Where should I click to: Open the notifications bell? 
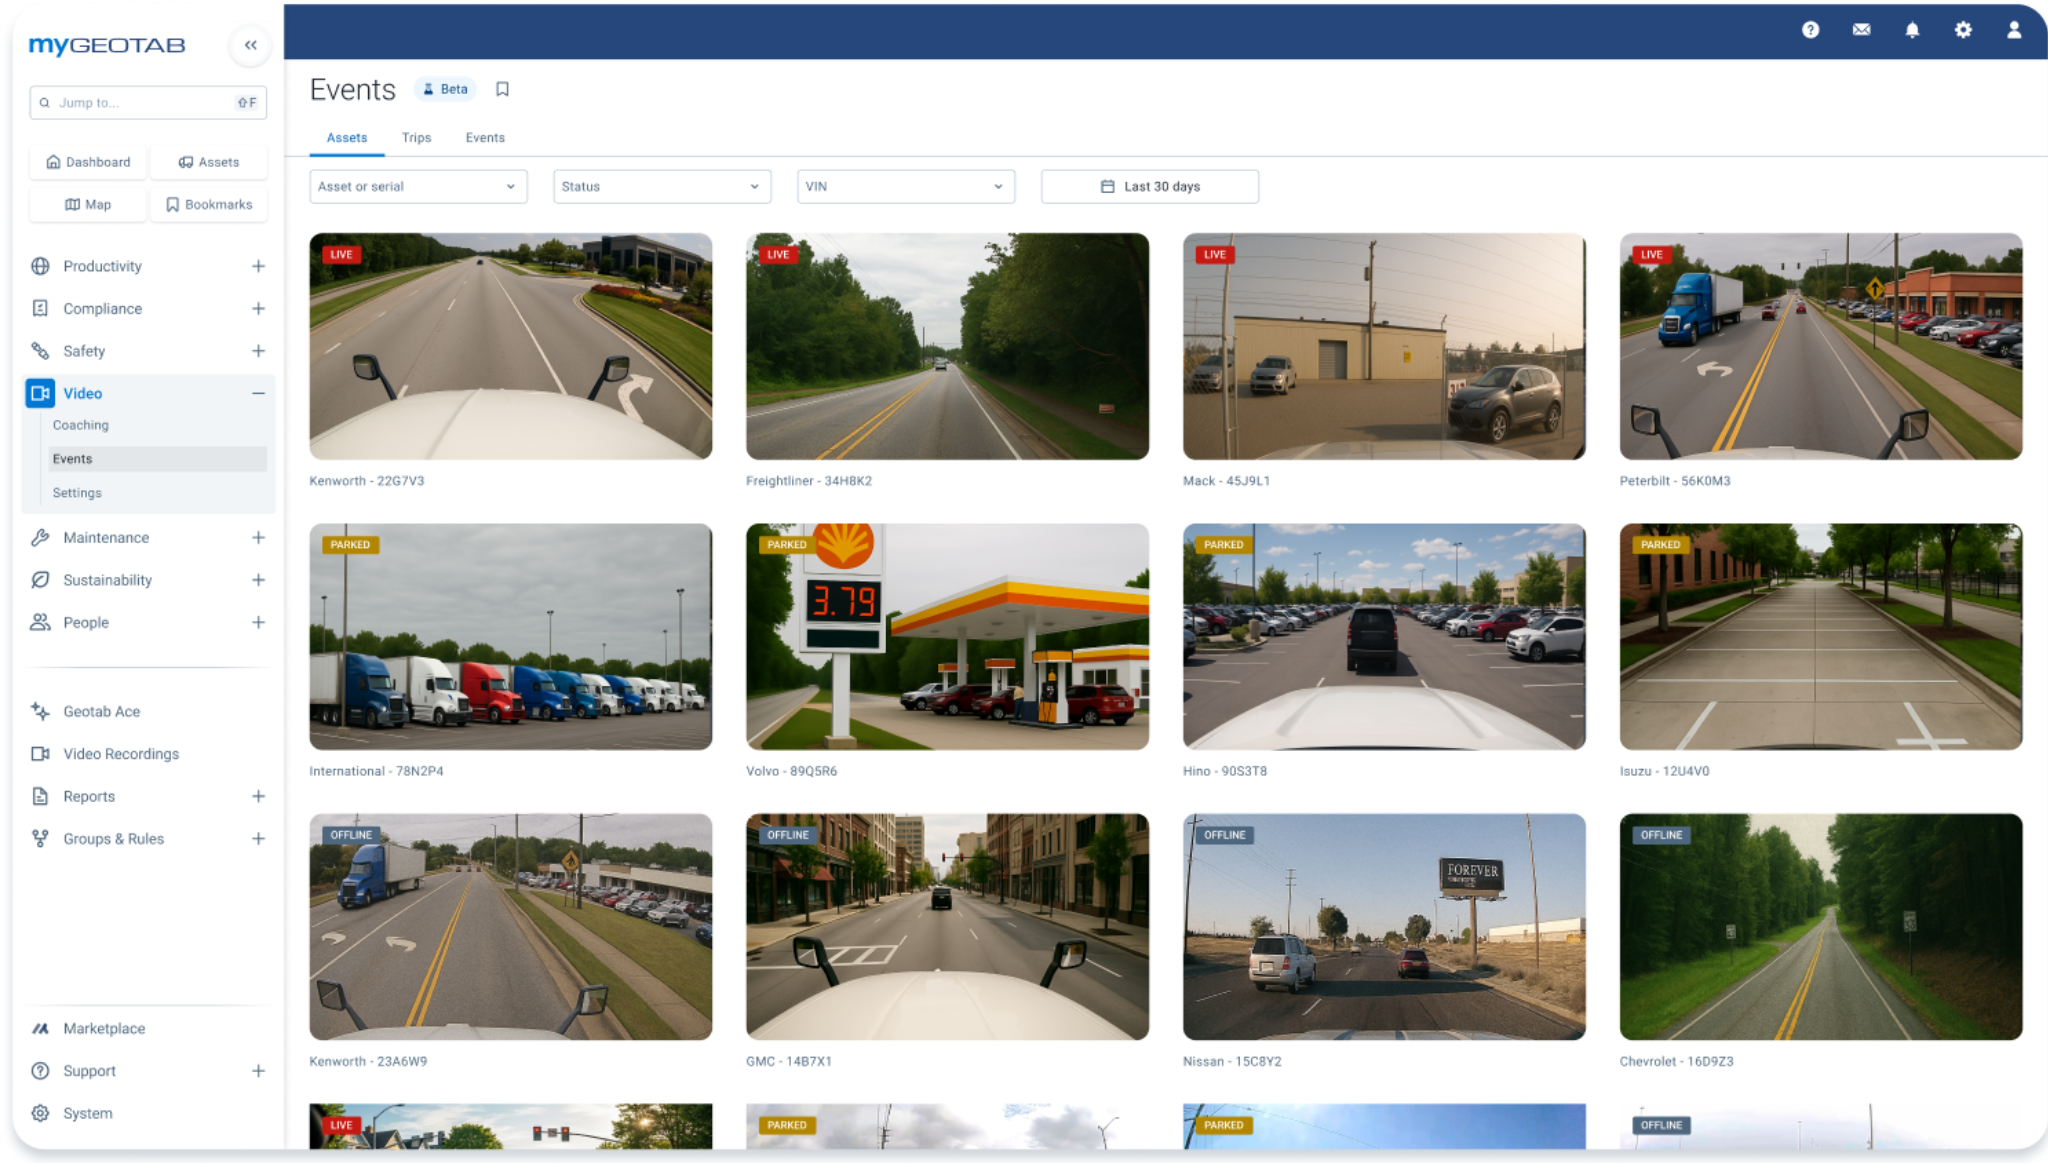[1912, 30]
